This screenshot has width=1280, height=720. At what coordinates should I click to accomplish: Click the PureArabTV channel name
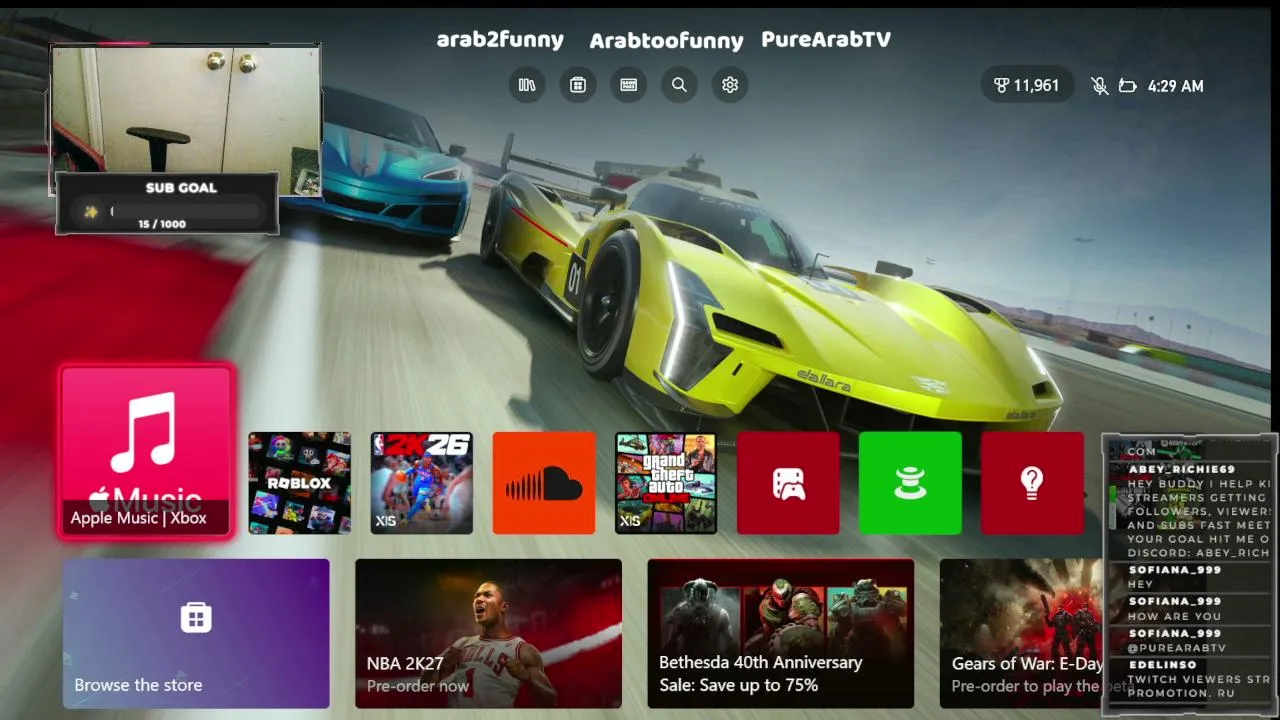tap(826, 40)
